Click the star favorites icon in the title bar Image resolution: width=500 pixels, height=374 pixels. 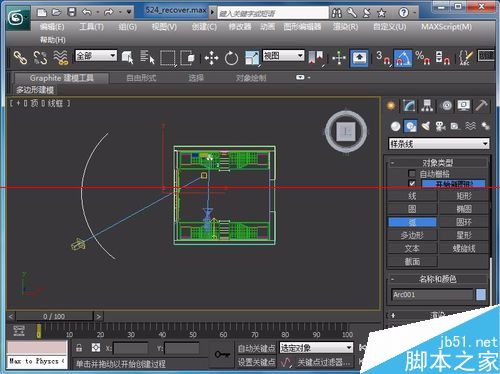381,13
